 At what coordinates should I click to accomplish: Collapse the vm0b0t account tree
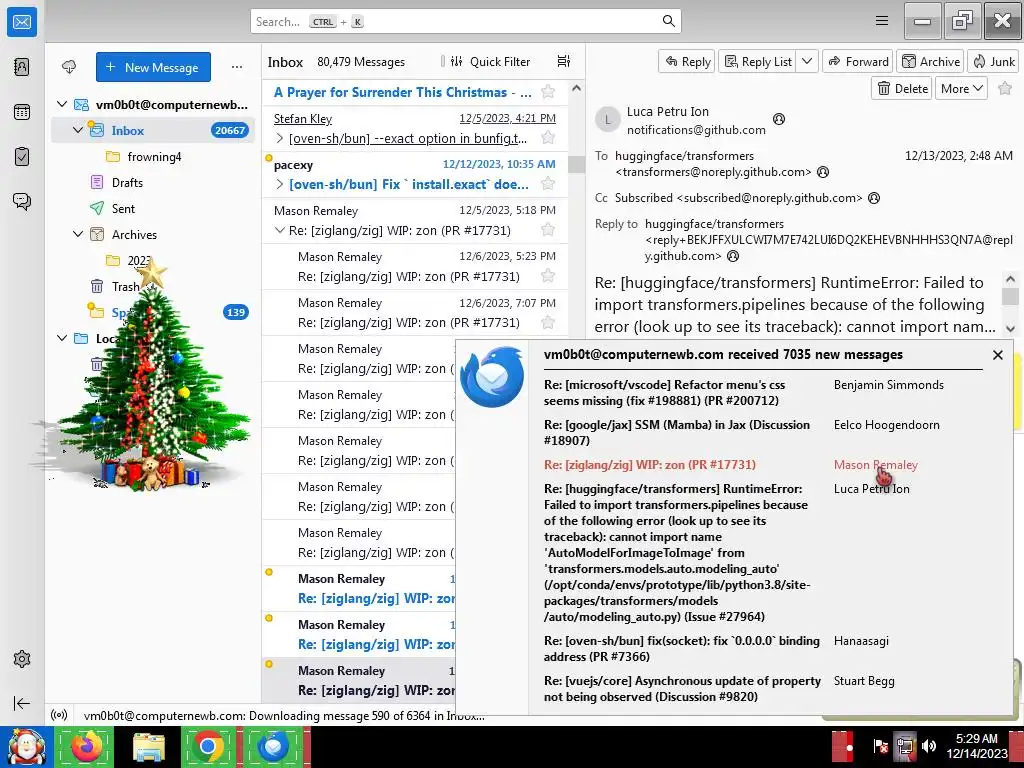(62, 104)
